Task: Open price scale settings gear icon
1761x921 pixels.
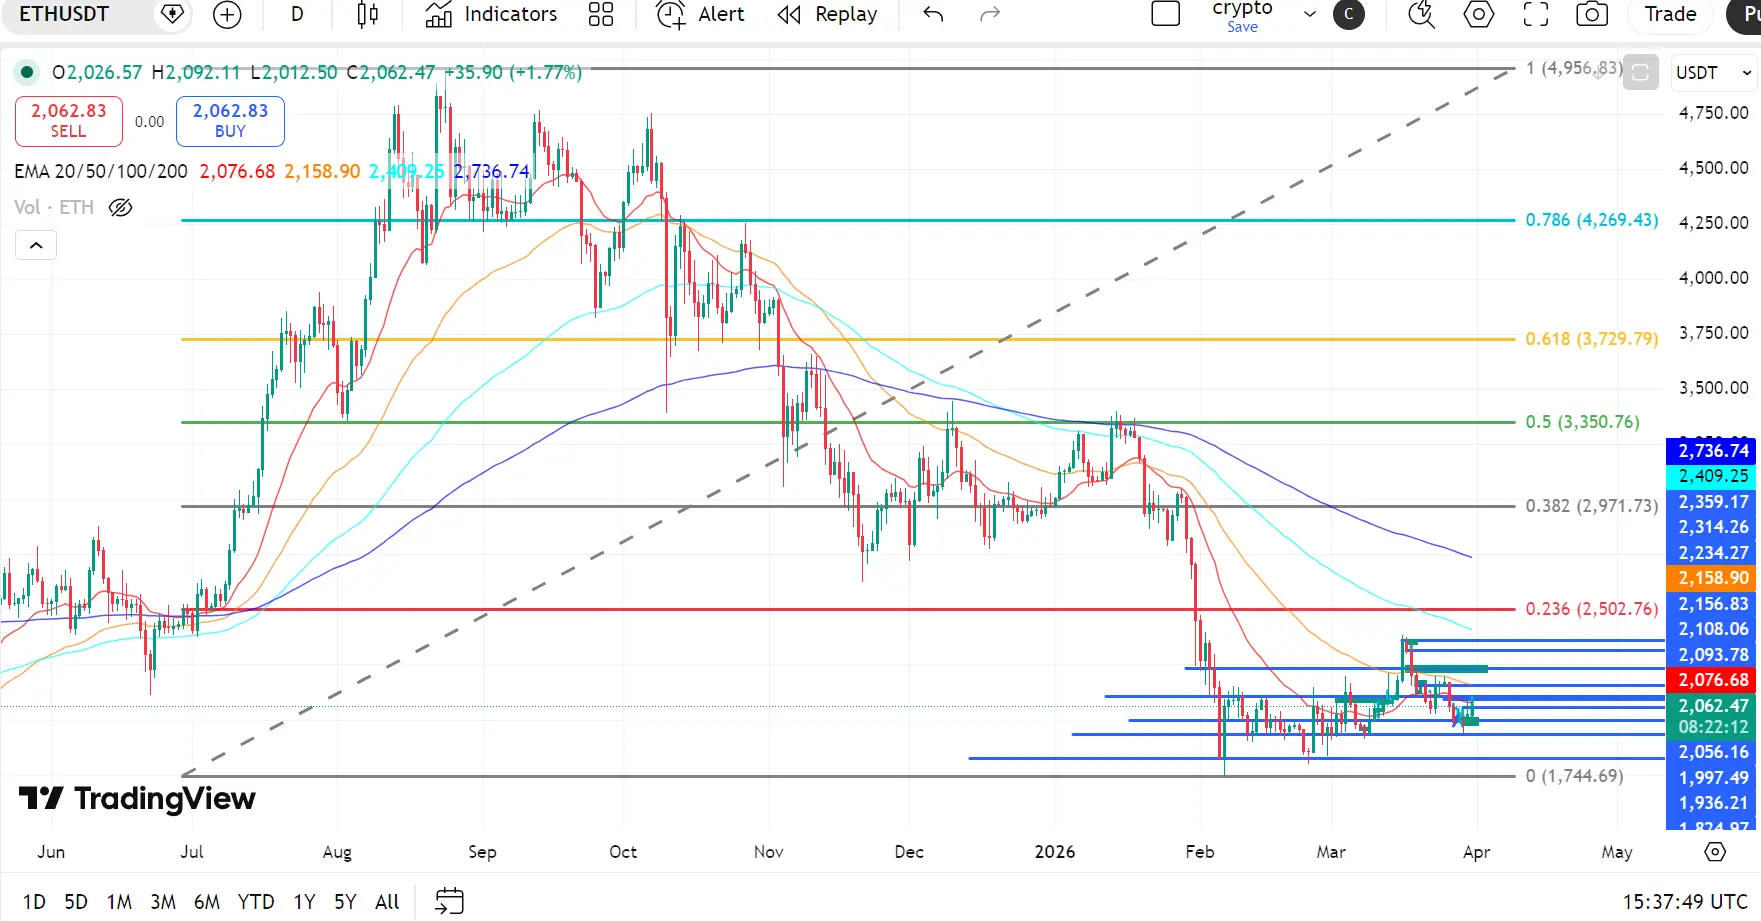Action: [x=1715, y=852]
